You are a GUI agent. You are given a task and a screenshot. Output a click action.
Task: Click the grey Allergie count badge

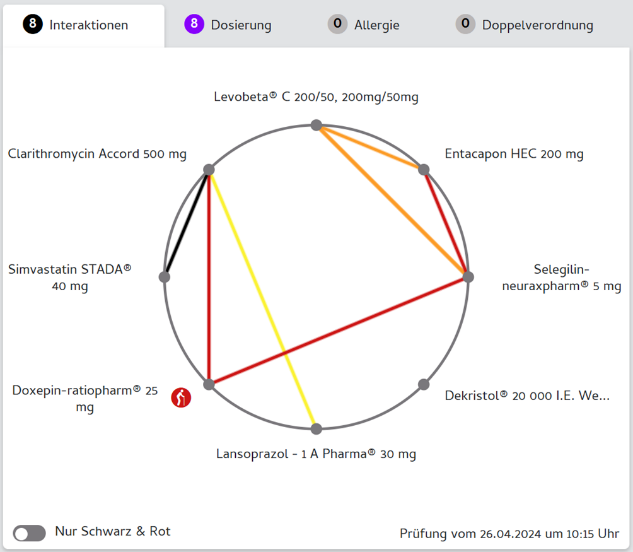pos(338,24)
